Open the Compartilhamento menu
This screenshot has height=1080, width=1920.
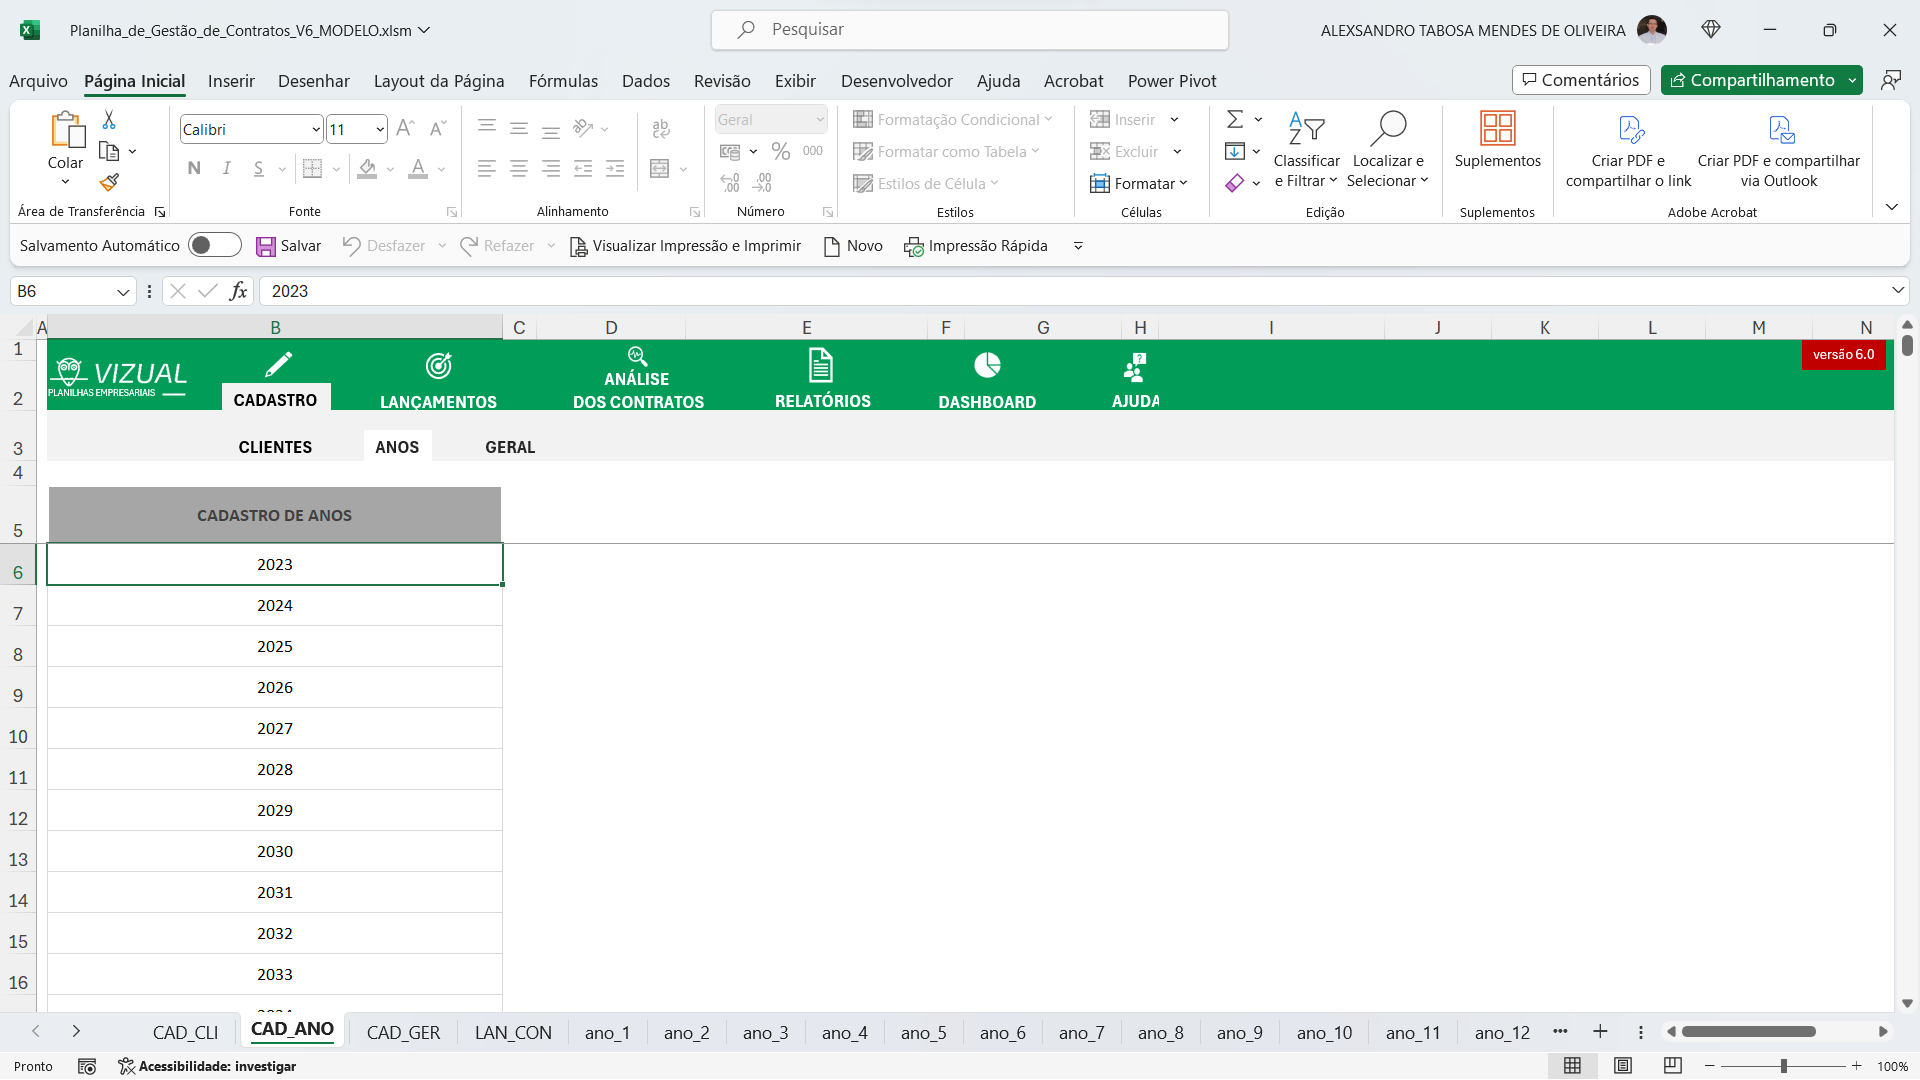point(1761,80)
